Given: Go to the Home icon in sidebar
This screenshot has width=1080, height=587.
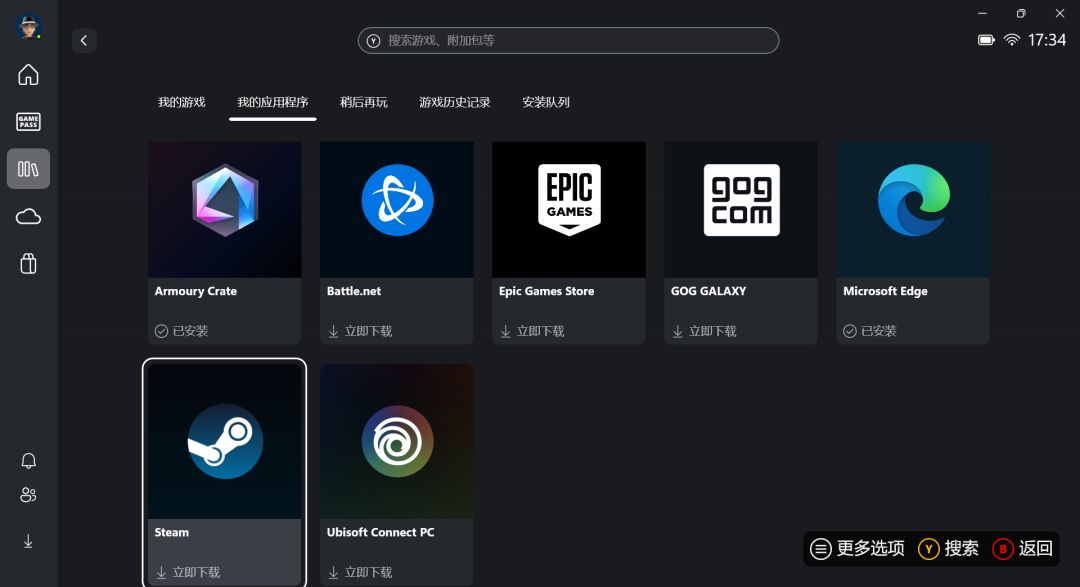Looking at the screenshot, I should tap(28, 74).
